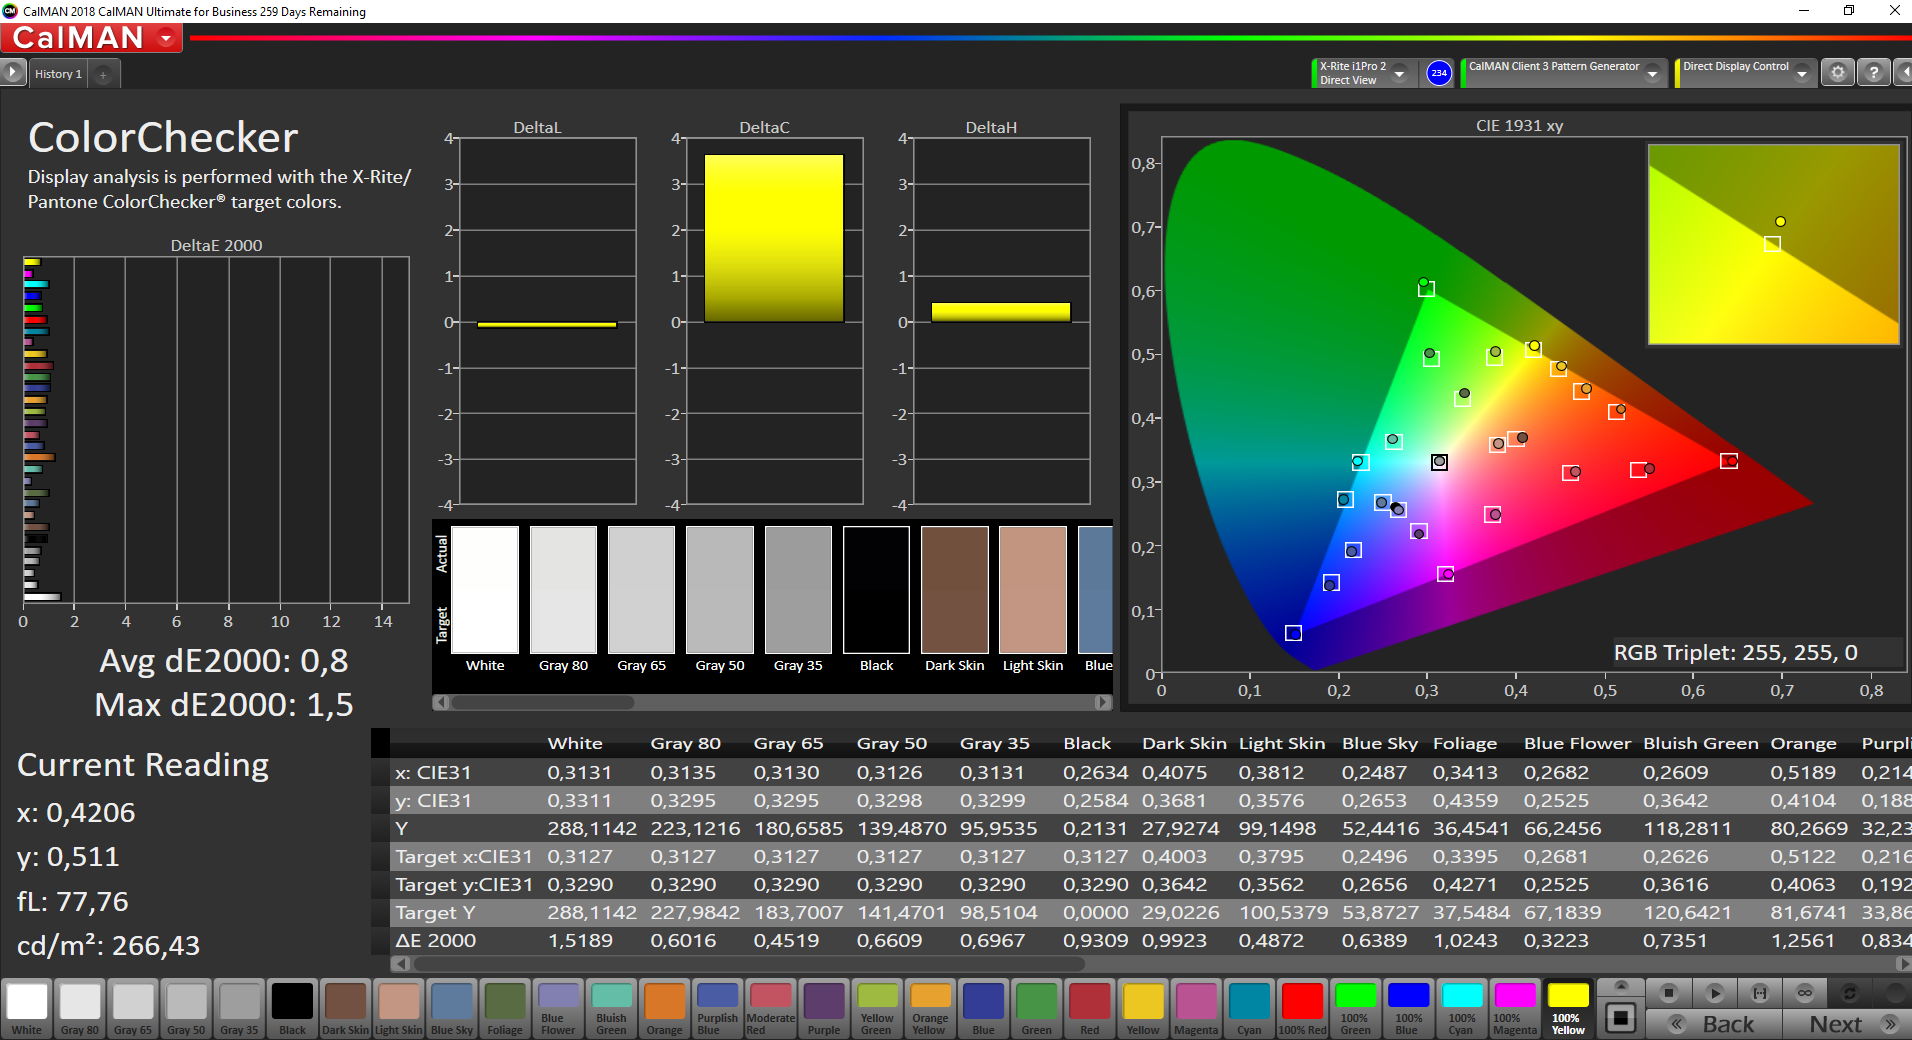Select the Gray 80 patch swatch

coord(80,1008)
